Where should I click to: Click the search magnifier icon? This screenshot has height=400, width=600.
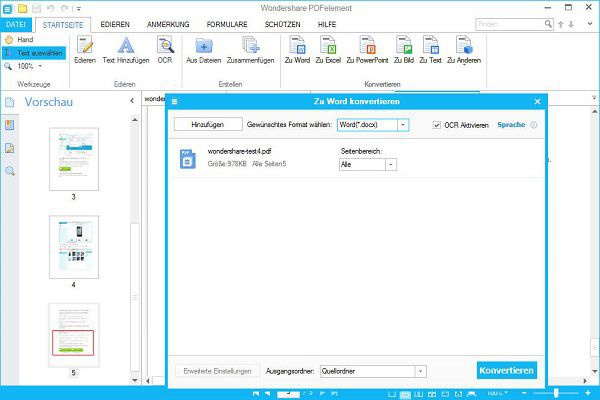tap(548, 24)
